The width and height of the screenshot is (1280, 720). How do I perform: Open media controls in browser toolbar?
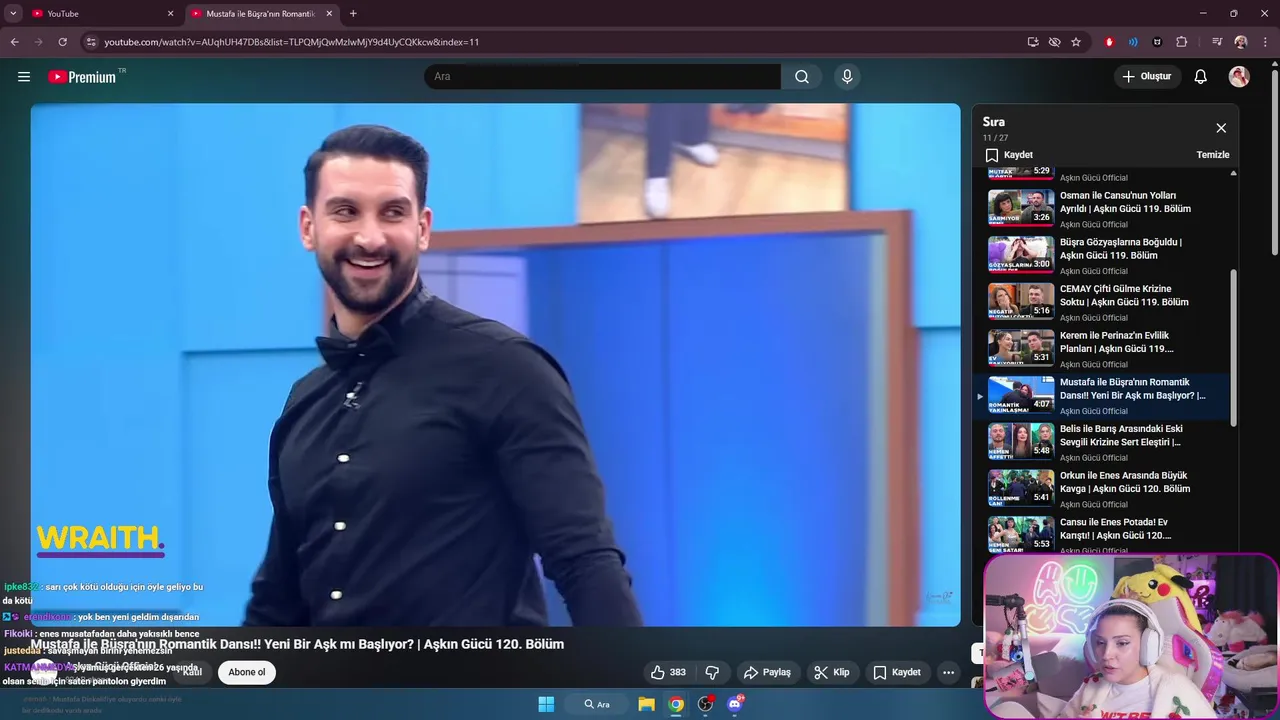1216,42
